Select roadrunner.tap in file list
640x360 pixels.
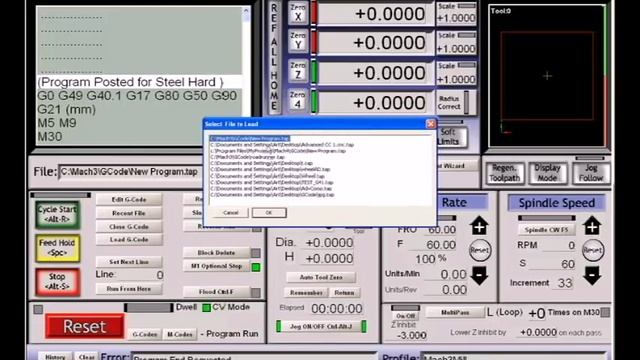pos(247,157)
